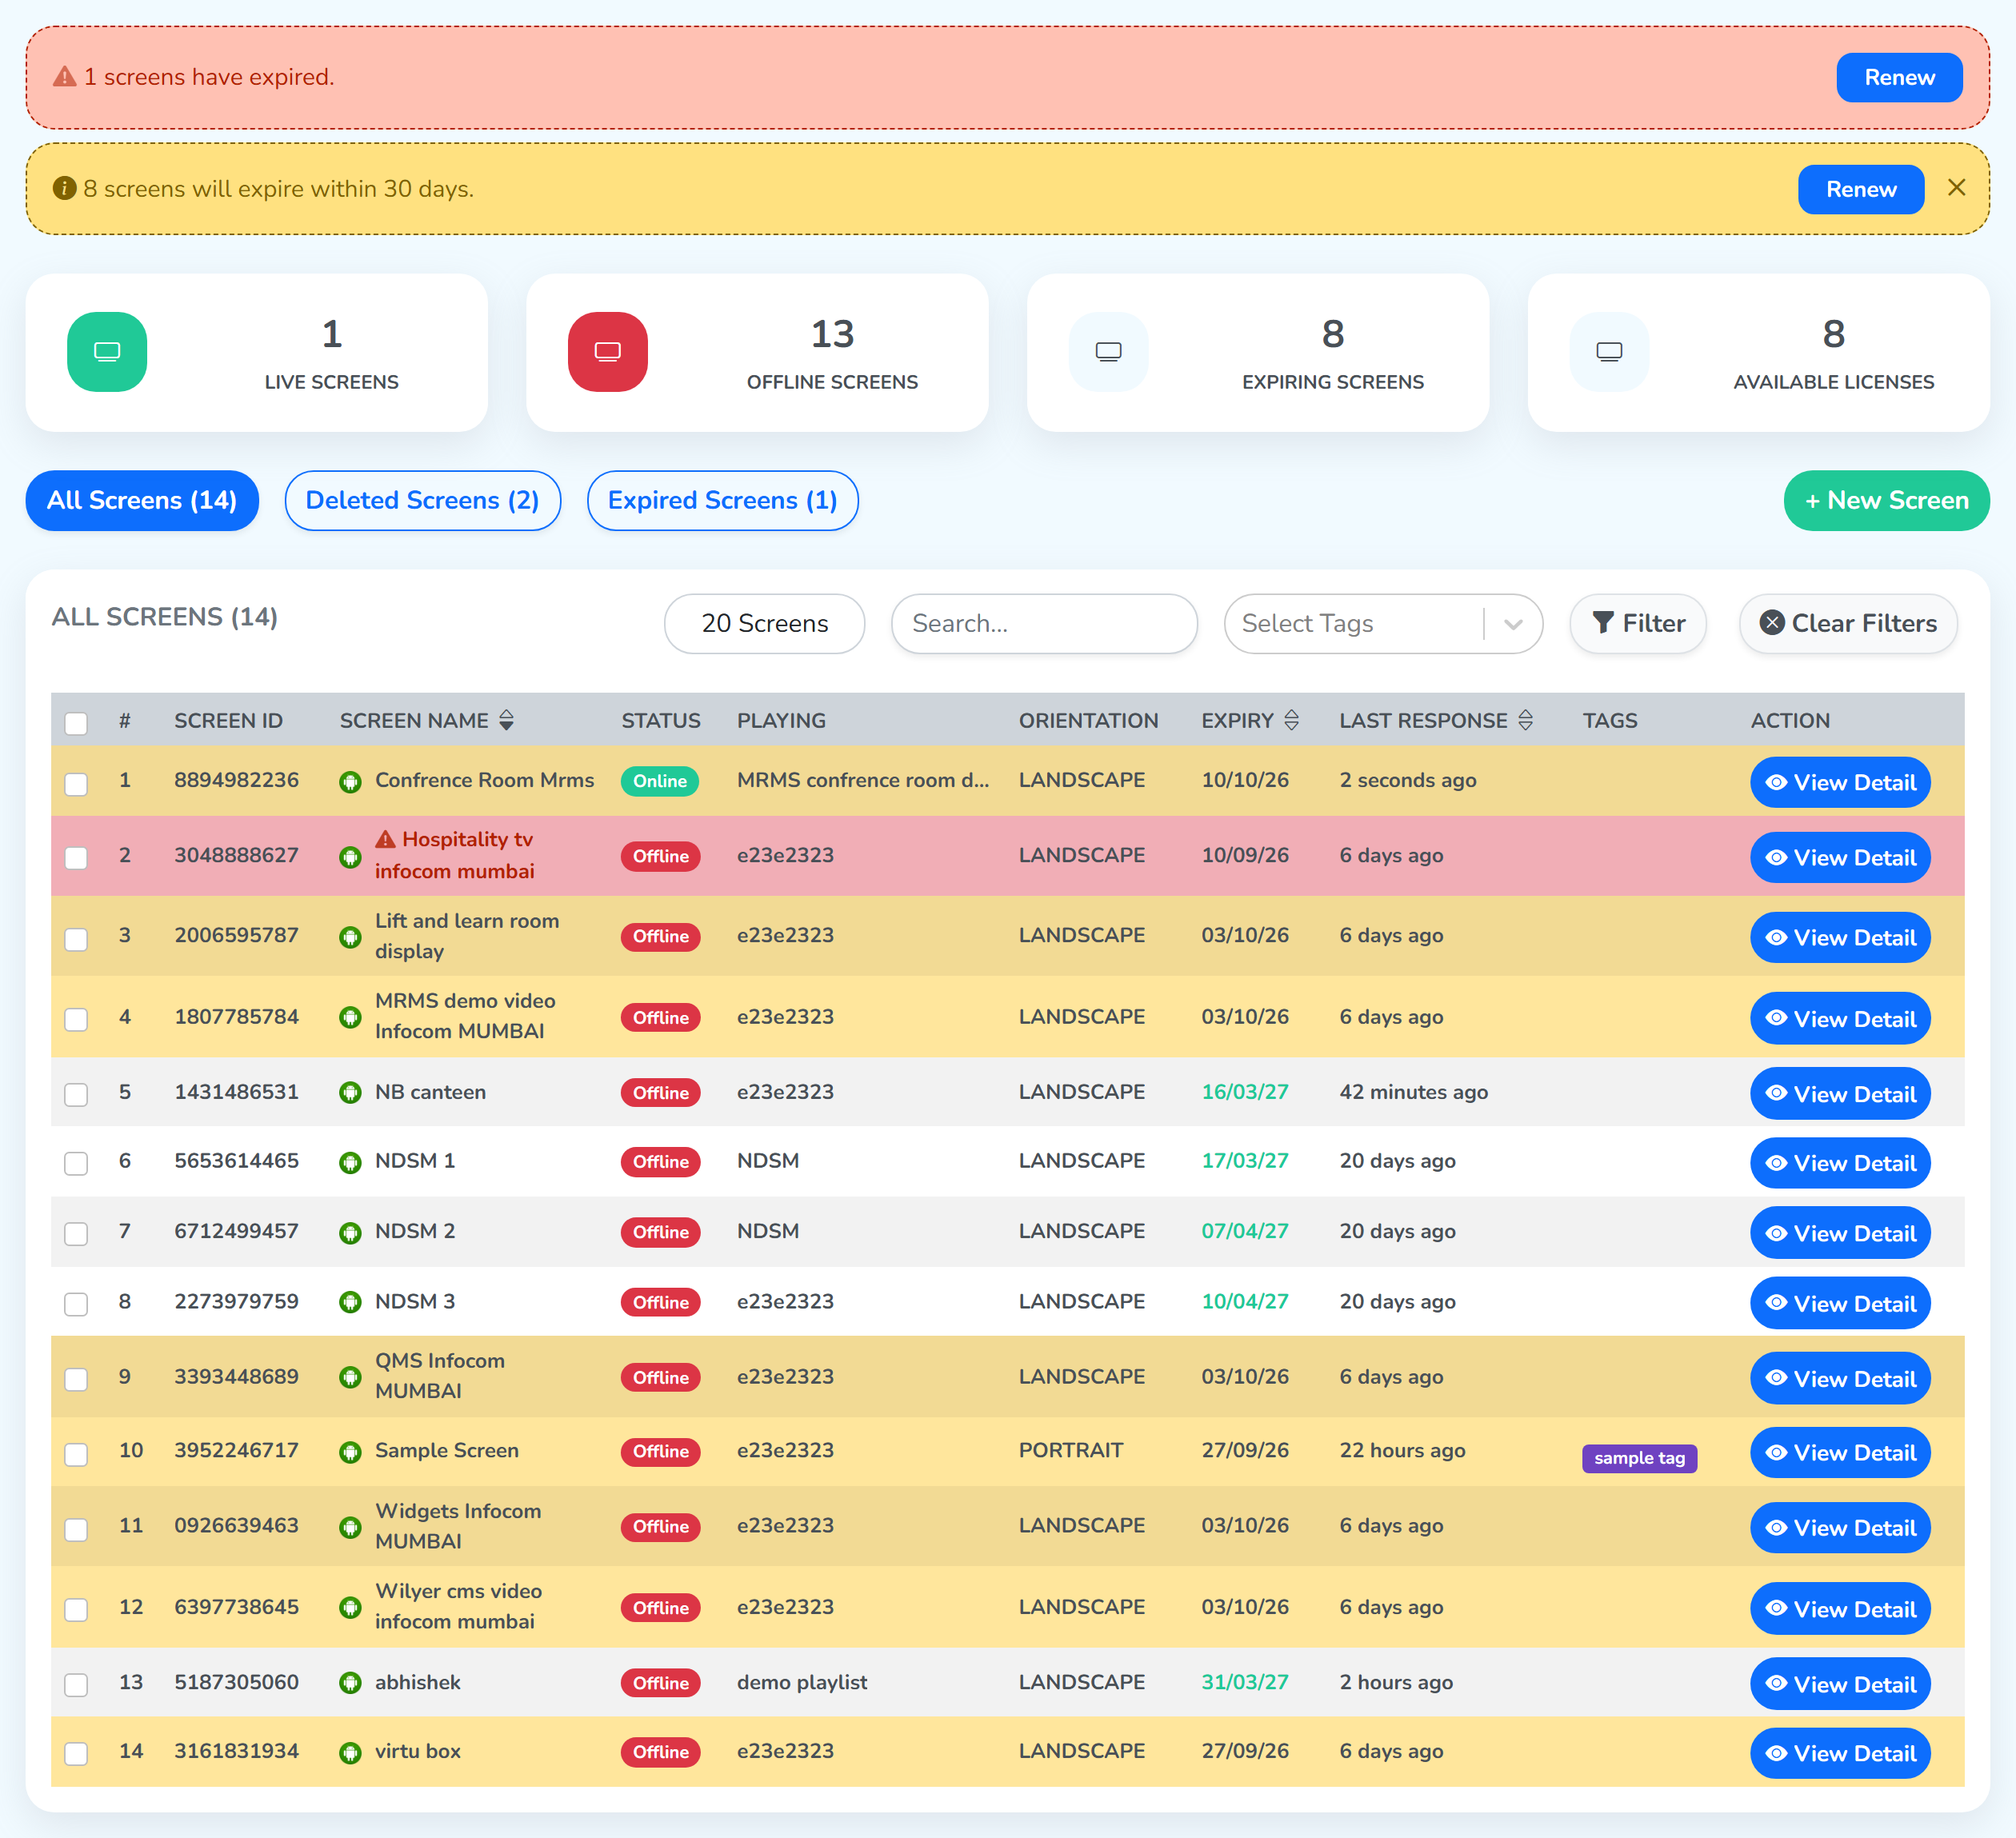The height and width of the screenshot is (1838, 2016).
Task: Open the 20 Screens page-size selector
Action: (765, 624)
